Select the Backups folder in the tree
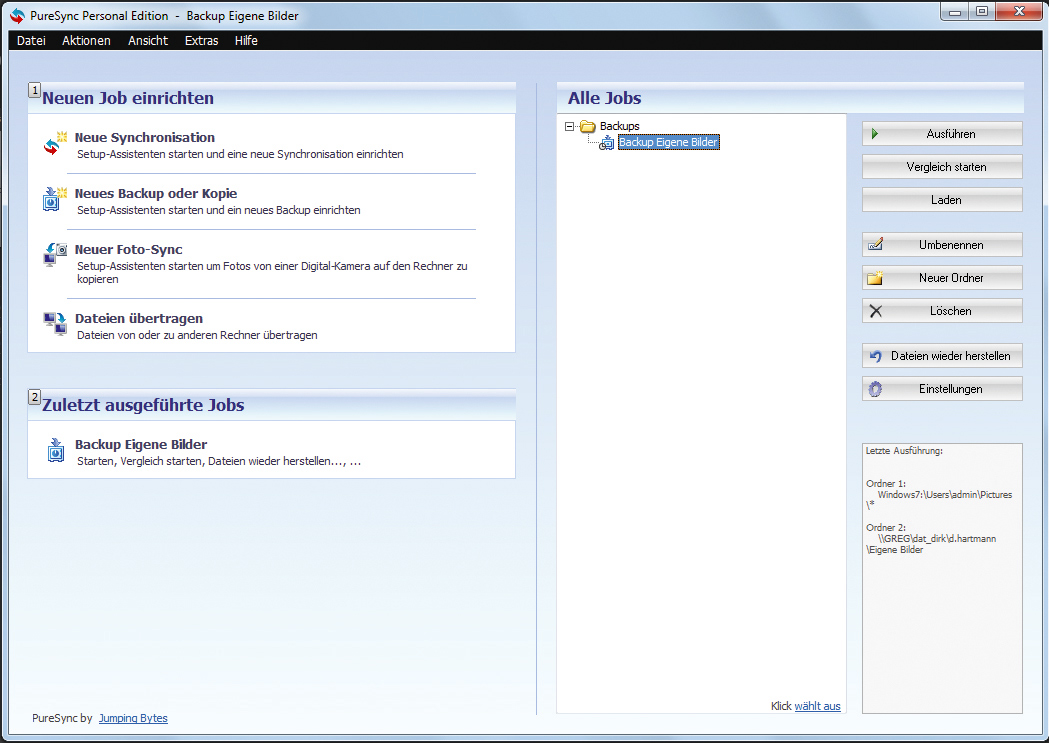 pos(619,126)
